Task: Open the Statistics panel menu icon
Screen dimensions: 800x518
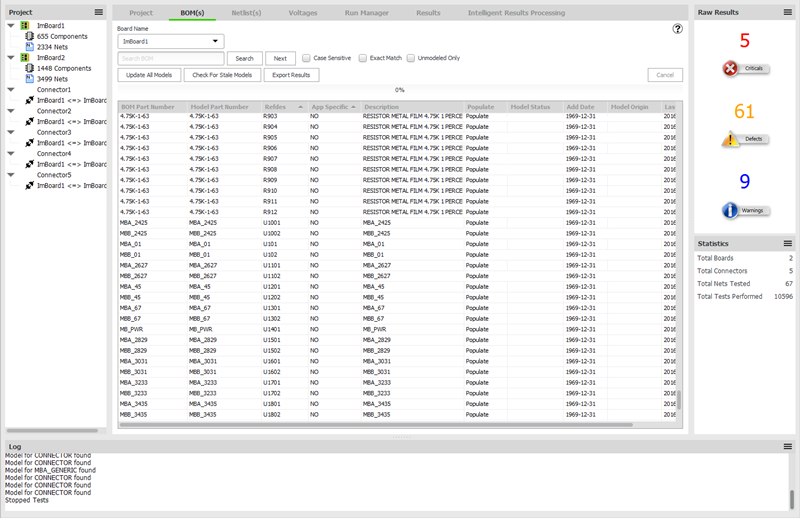Action: click(x=787, y=243)
